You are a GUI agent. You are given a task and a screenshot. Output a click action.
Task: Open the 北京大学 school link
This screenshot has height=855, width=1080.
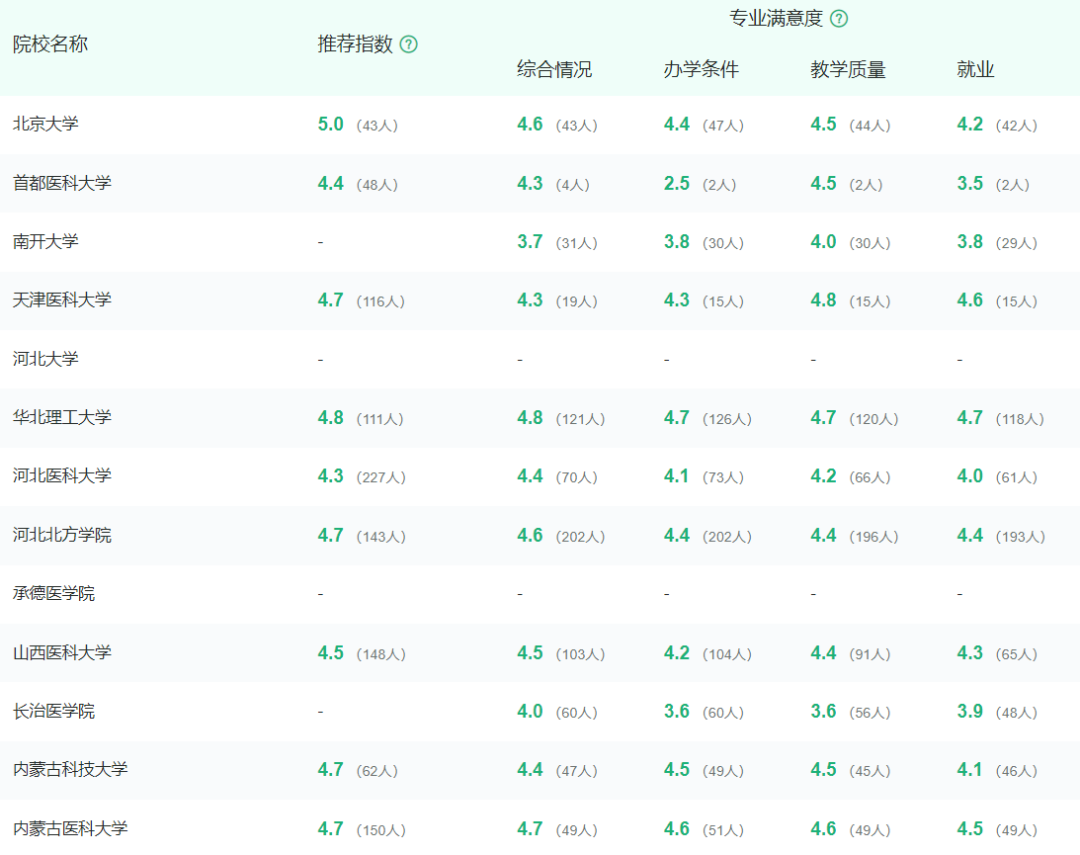pos(45,124)
